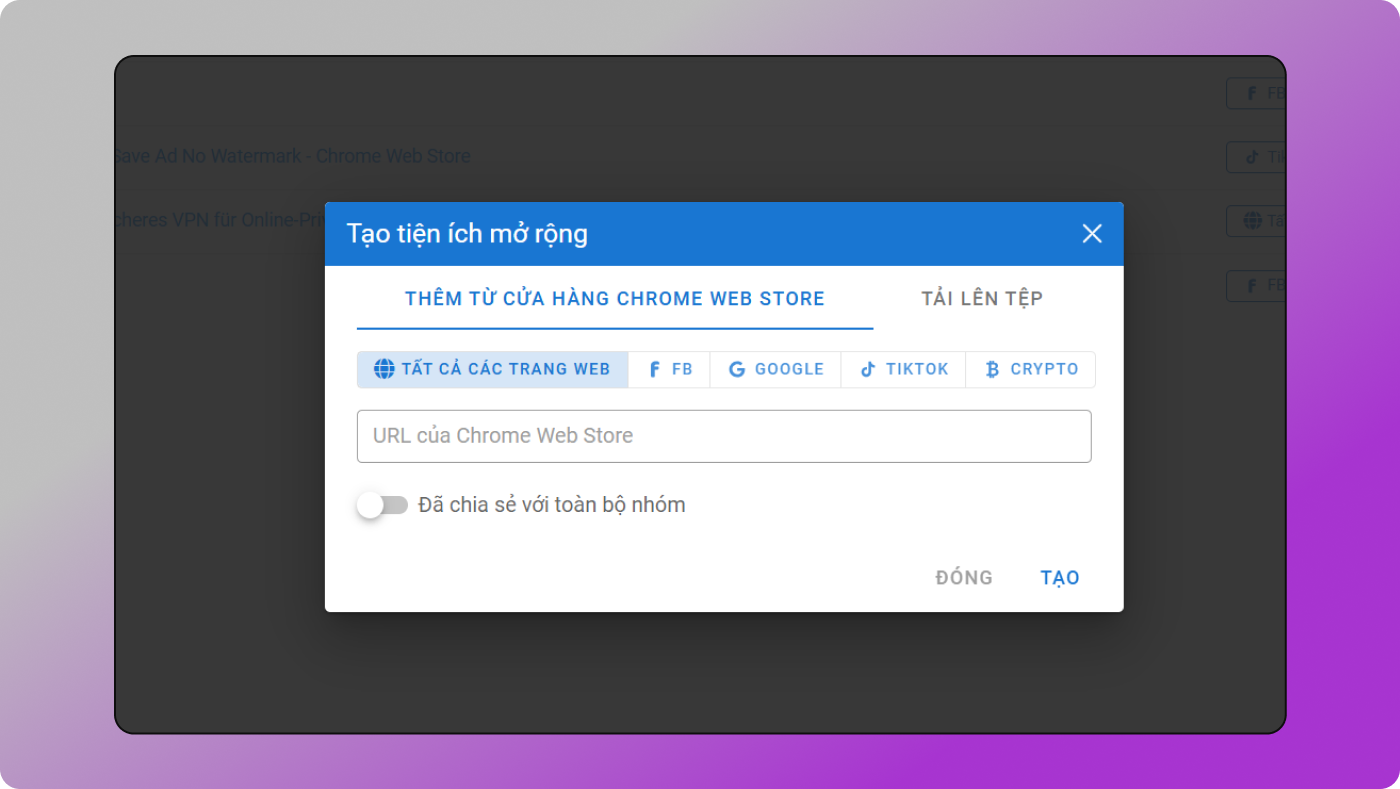1400x789 pixels.
Task: Click the "Tạo tiện ích mở rộng" dialog title
Action: coord(467,234)
